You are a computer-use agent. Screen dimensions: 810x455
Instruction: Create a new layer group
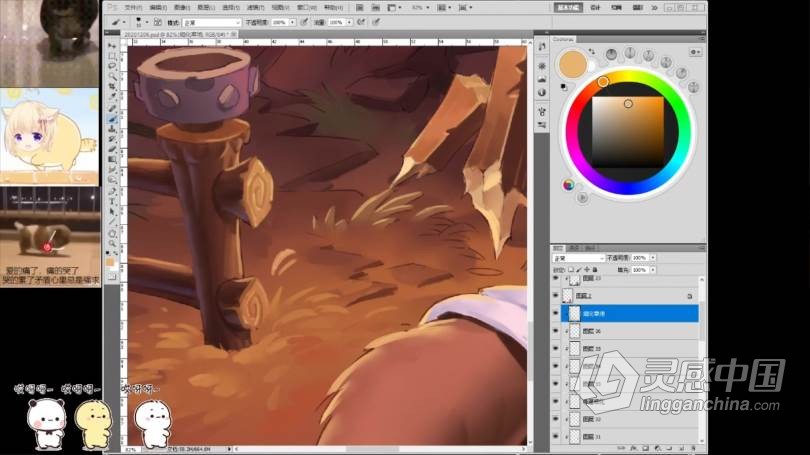[669, 448]
